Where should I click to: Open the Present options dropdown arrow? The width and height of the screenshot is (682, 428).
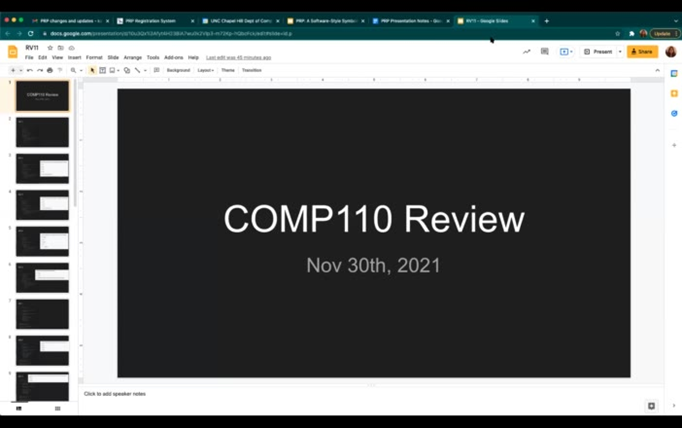(x=620, y=52)
